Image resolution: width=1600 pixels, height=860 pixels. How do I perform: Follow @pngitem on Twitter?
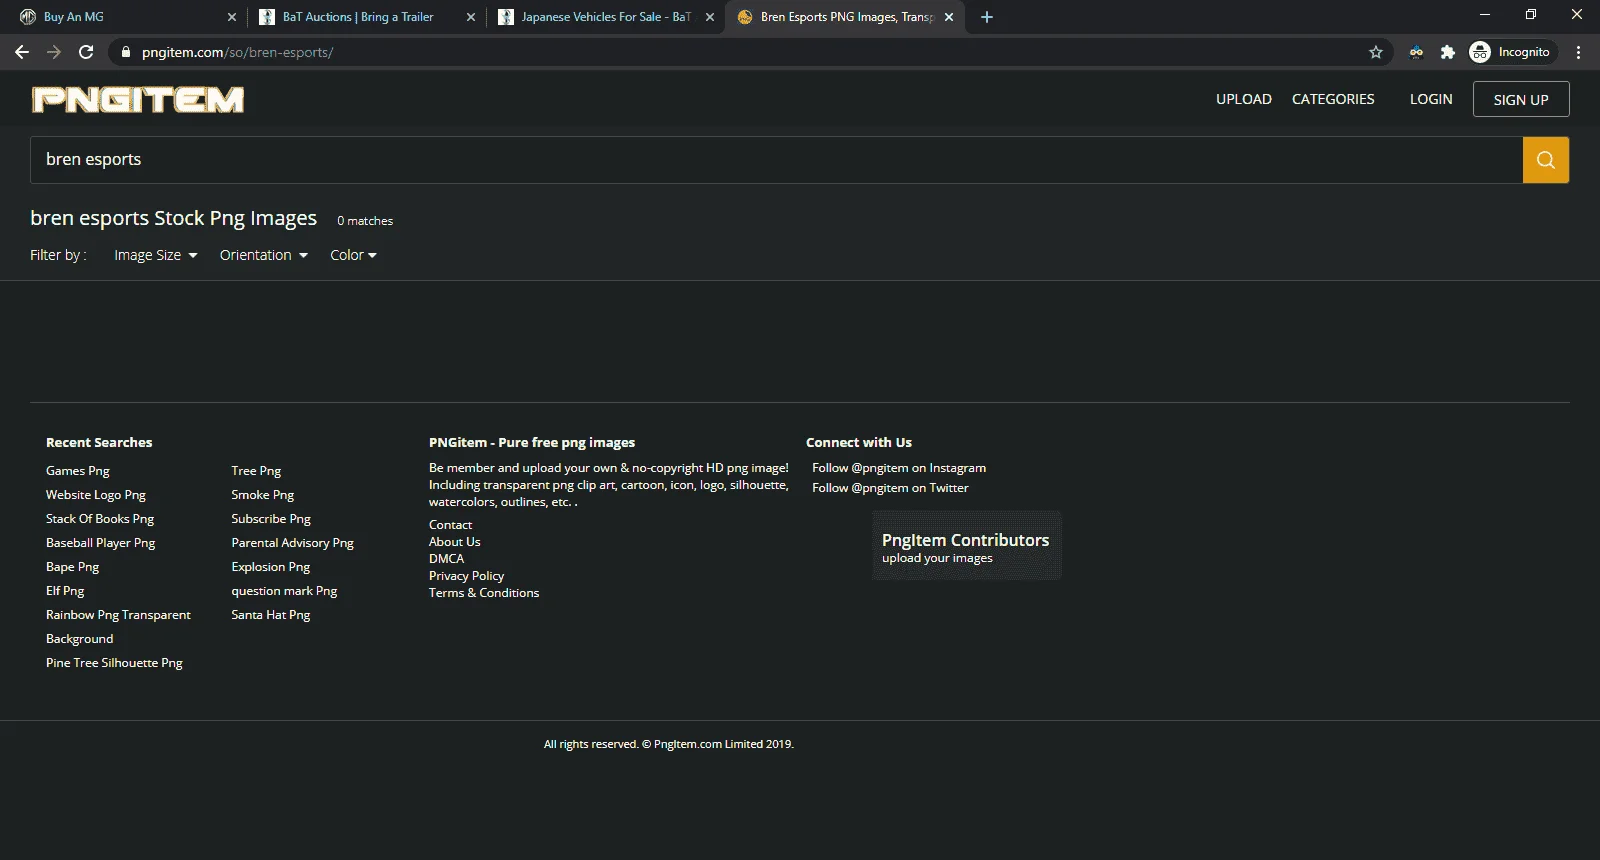point(890,488)
